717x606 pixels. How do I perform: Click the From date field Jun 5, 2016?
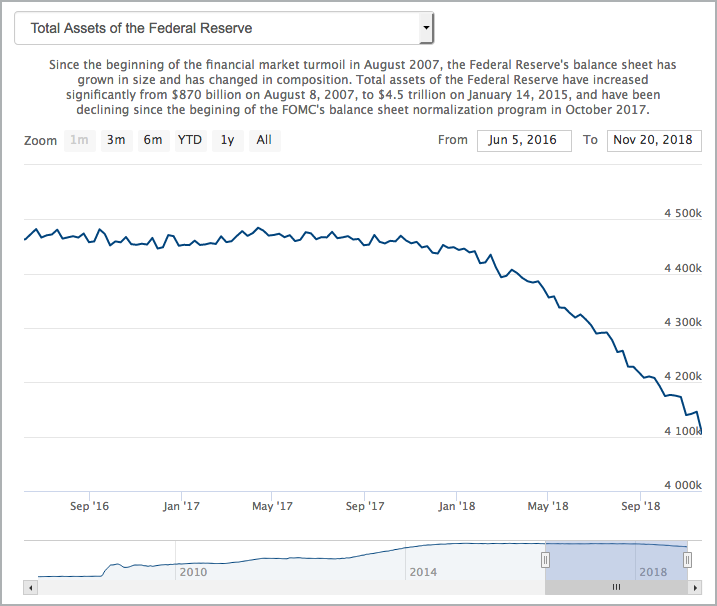pyautogui.click(x=524, y=140)
